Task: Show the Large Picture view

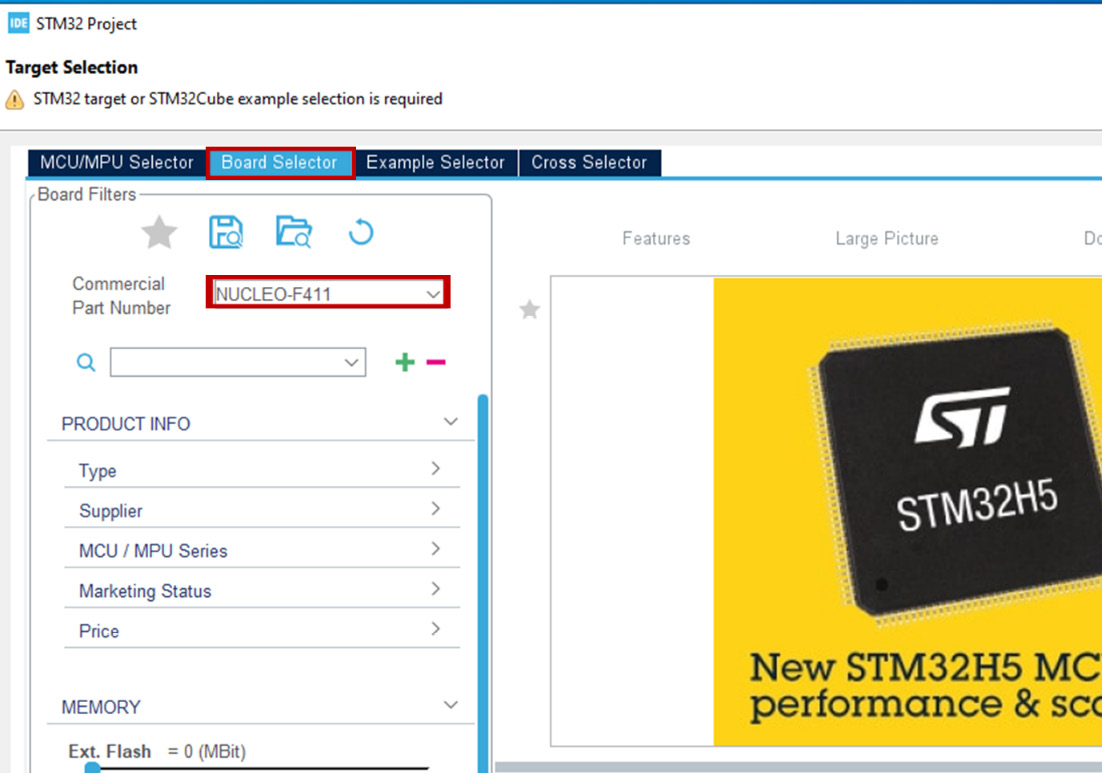Action: (887, 239)
